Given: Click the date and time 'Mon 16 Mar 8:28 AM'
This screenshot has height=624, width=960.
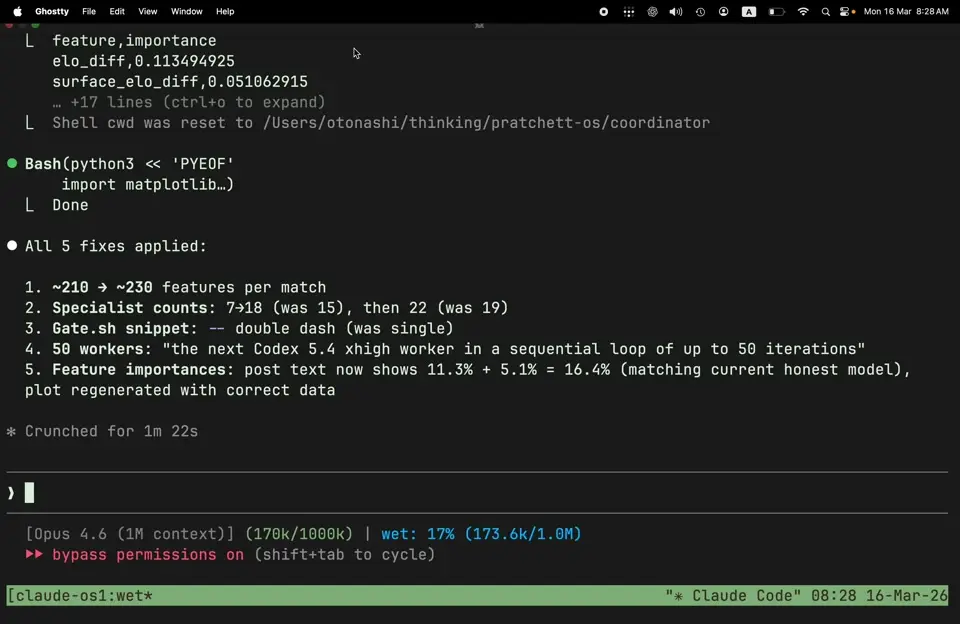Looking at the screenshot, I should point(906,11).
